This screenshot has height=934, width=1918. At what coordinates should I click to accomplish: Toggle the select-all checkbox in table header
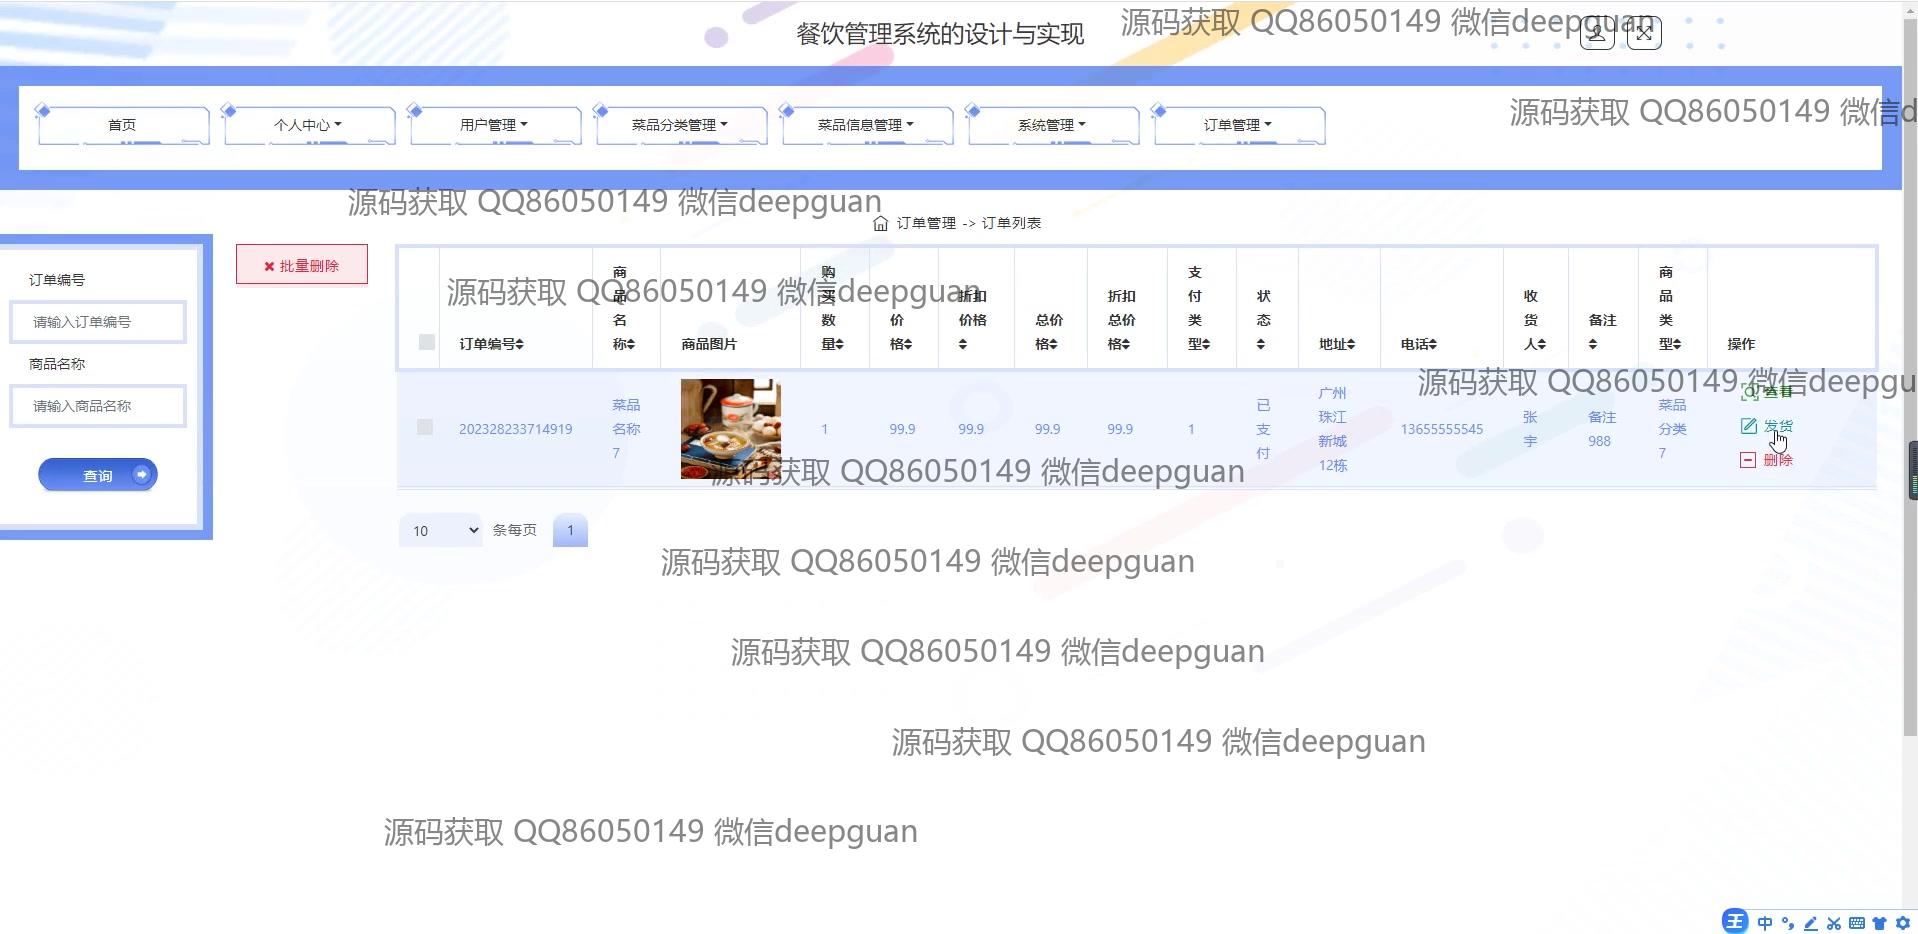(x=427, y=342)
